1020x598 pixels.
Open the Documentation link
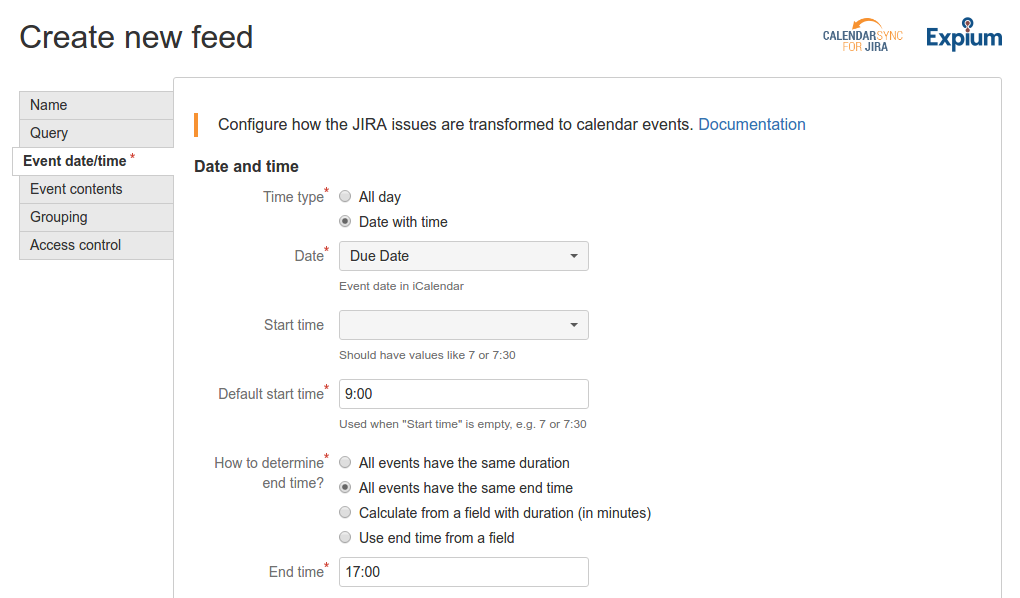click(x=751, y=125)
